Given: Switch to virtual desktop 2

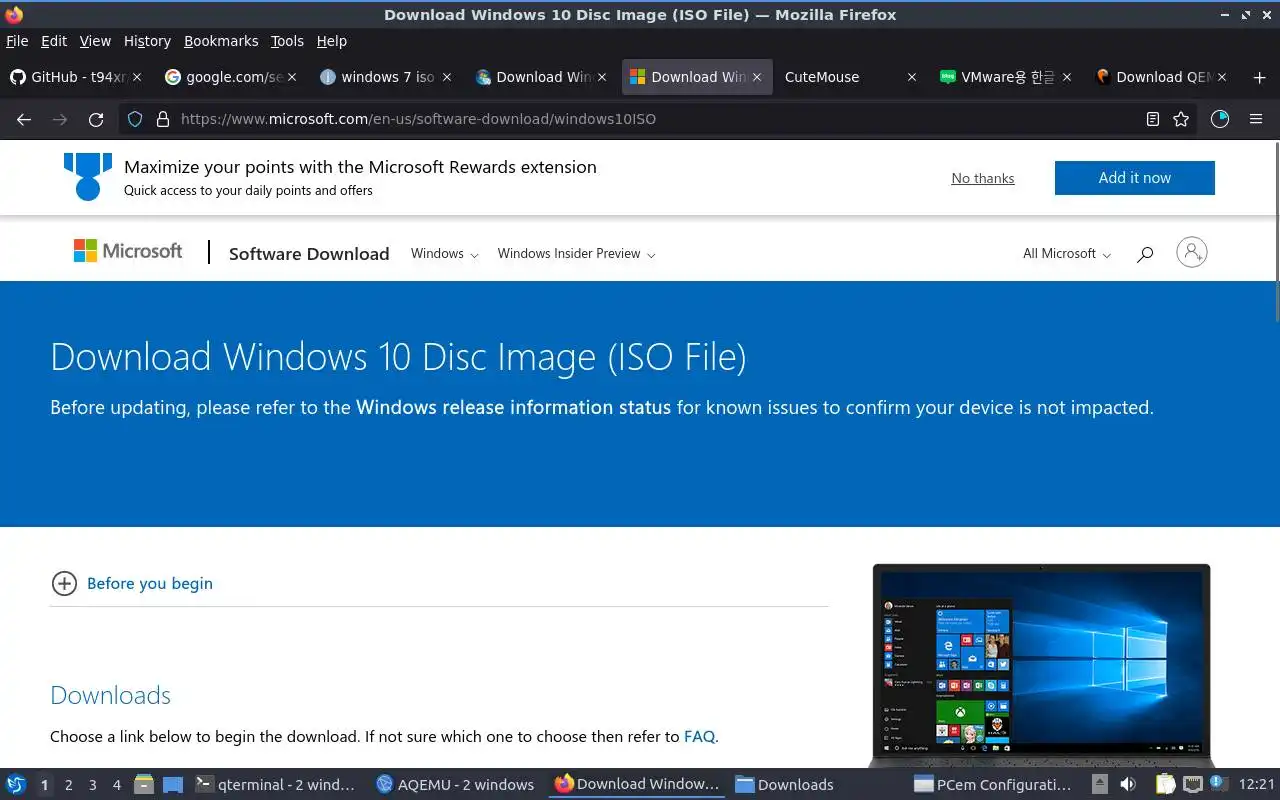Looking at the screenshot, I should click(68, 785).
